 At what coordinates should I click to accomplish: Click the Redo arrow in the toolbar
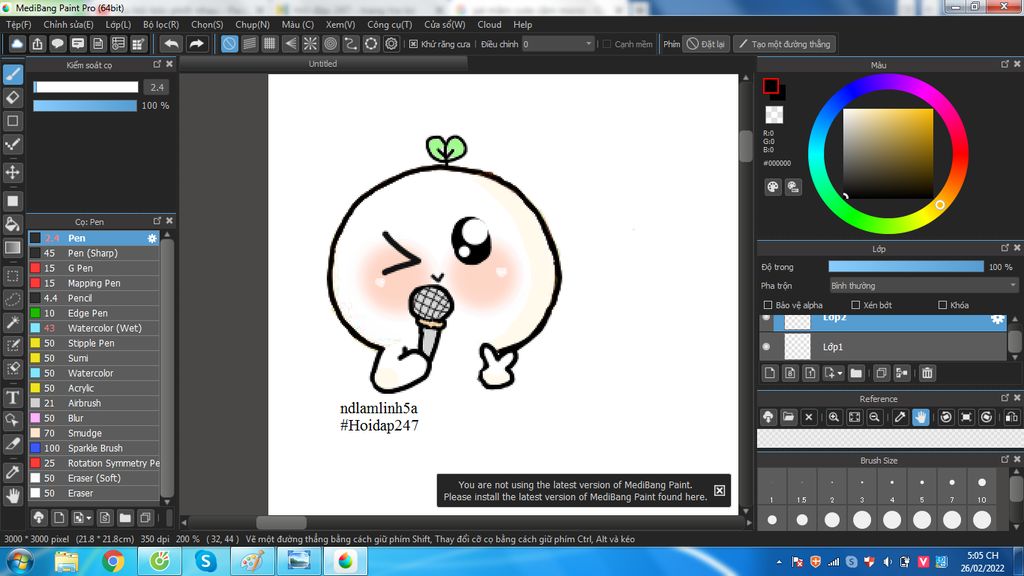[x=196, y=44]
